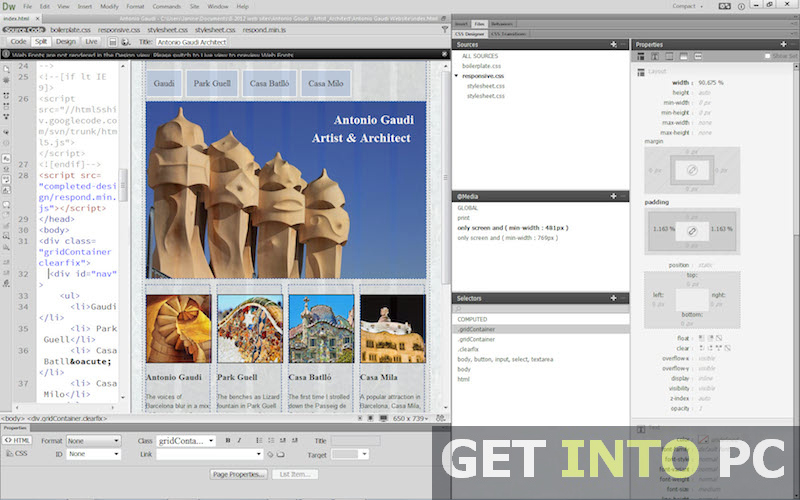This screenshot has height=500, width=800.
Task: Show Layout category in CSS Properties
Action: pyautogui.click(x=640, y=56)
